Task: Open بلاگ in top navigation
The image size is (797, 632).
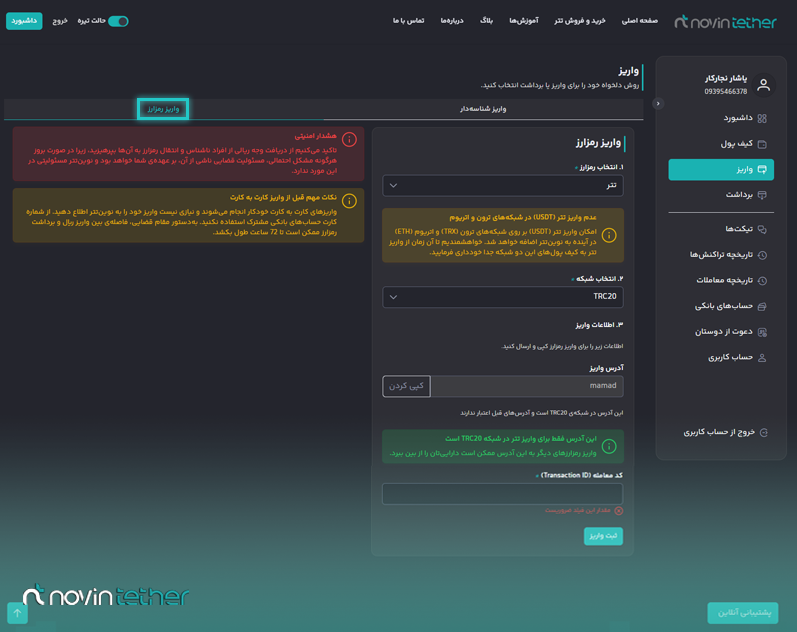Action: coord(486,20)
